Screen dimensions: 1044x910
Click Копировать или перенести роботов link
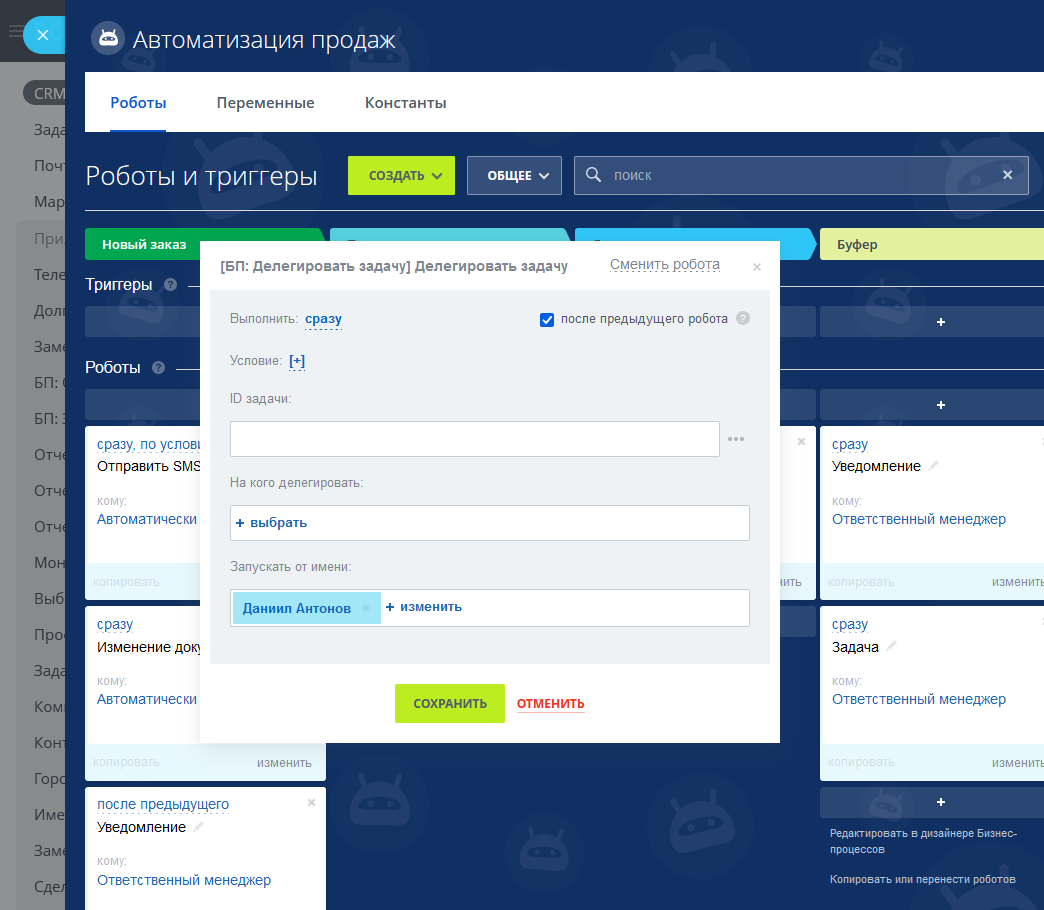922,879
